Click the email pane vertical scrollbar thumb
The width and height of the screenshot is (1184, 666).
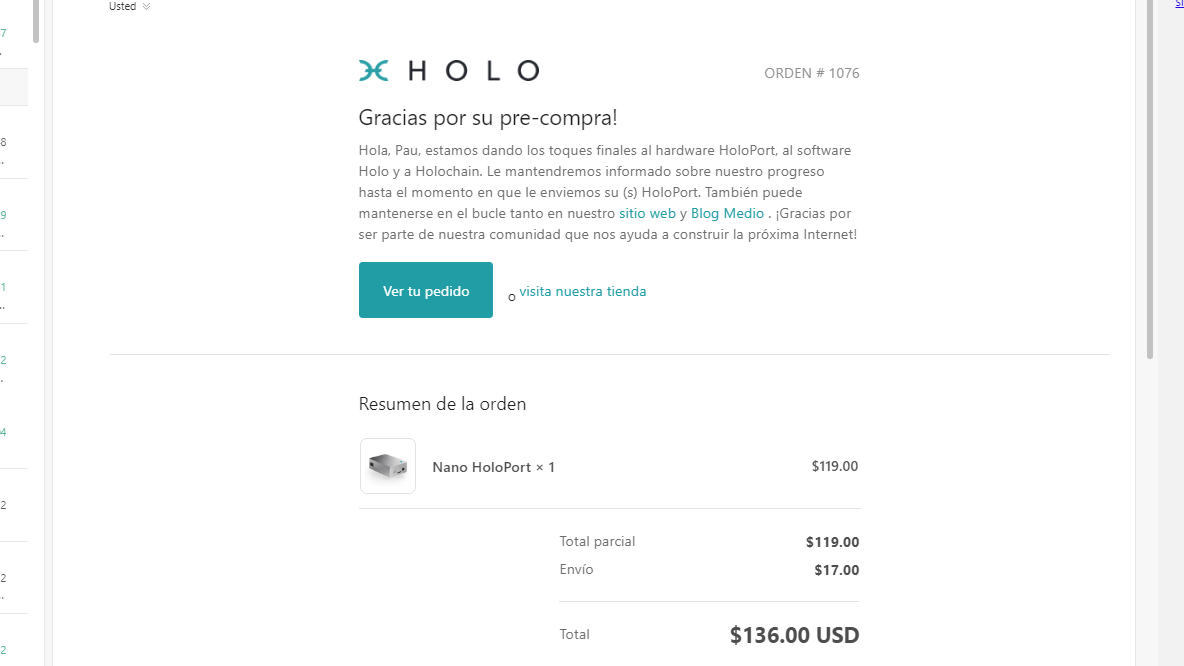1150,179
